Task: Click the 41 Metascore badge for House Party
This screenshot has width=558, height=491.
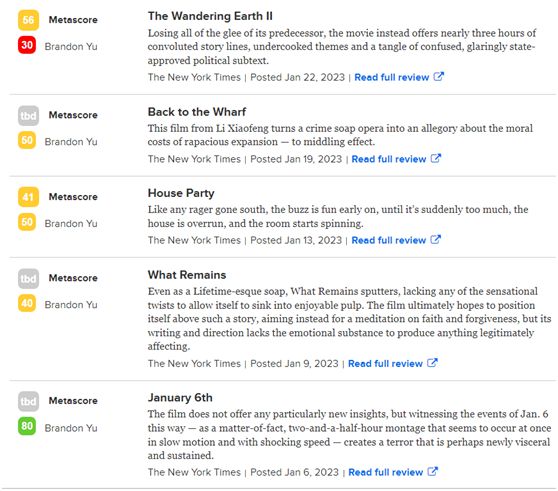Action: [28, 197]
